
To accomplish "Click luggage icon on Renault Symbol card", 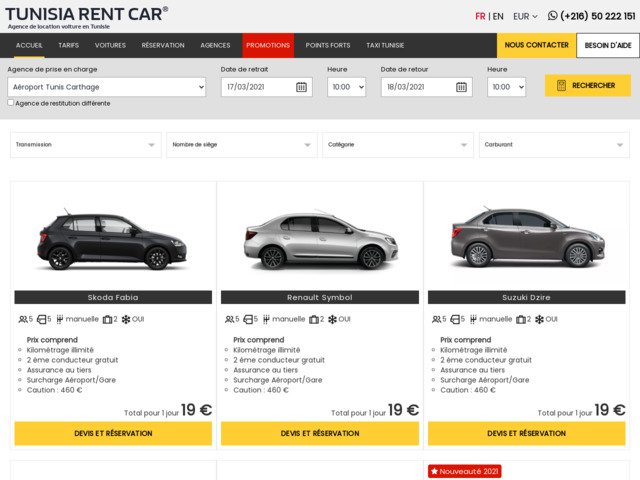I will click(314, 319).
